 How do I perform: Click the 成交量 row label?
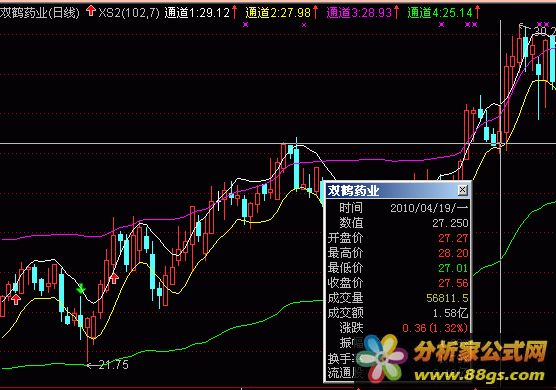click(x=345, y=298)
